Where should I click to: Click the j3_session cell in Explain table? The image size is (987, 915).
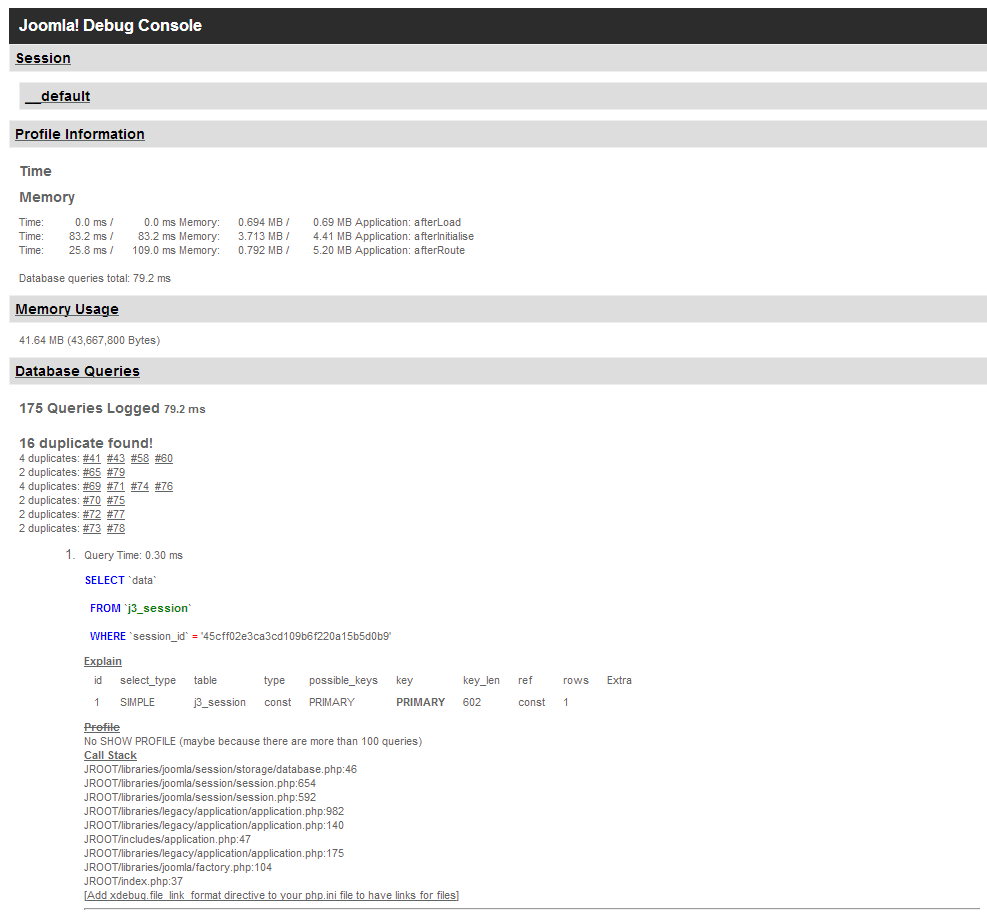tap(220, 702)
